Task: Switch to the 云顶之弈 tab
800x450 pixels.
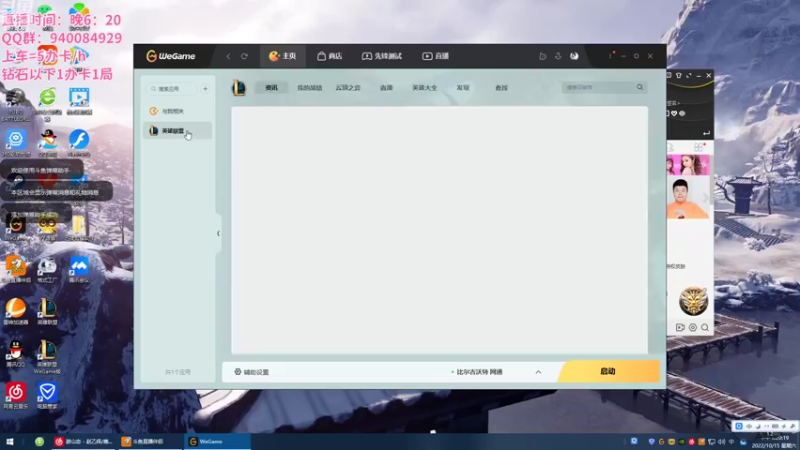Action: (x=348, y=88)
